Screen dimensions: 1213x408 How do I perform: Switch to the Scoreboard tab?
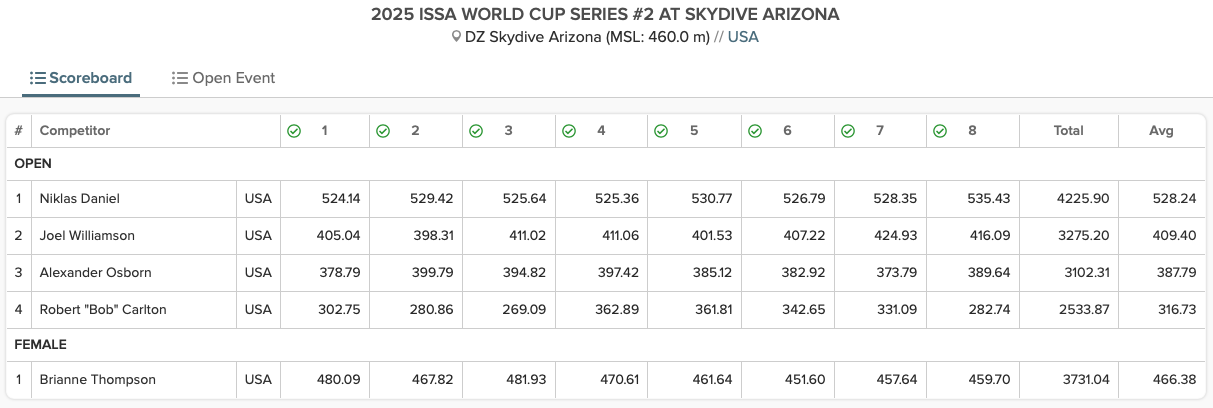pos(81,78)
